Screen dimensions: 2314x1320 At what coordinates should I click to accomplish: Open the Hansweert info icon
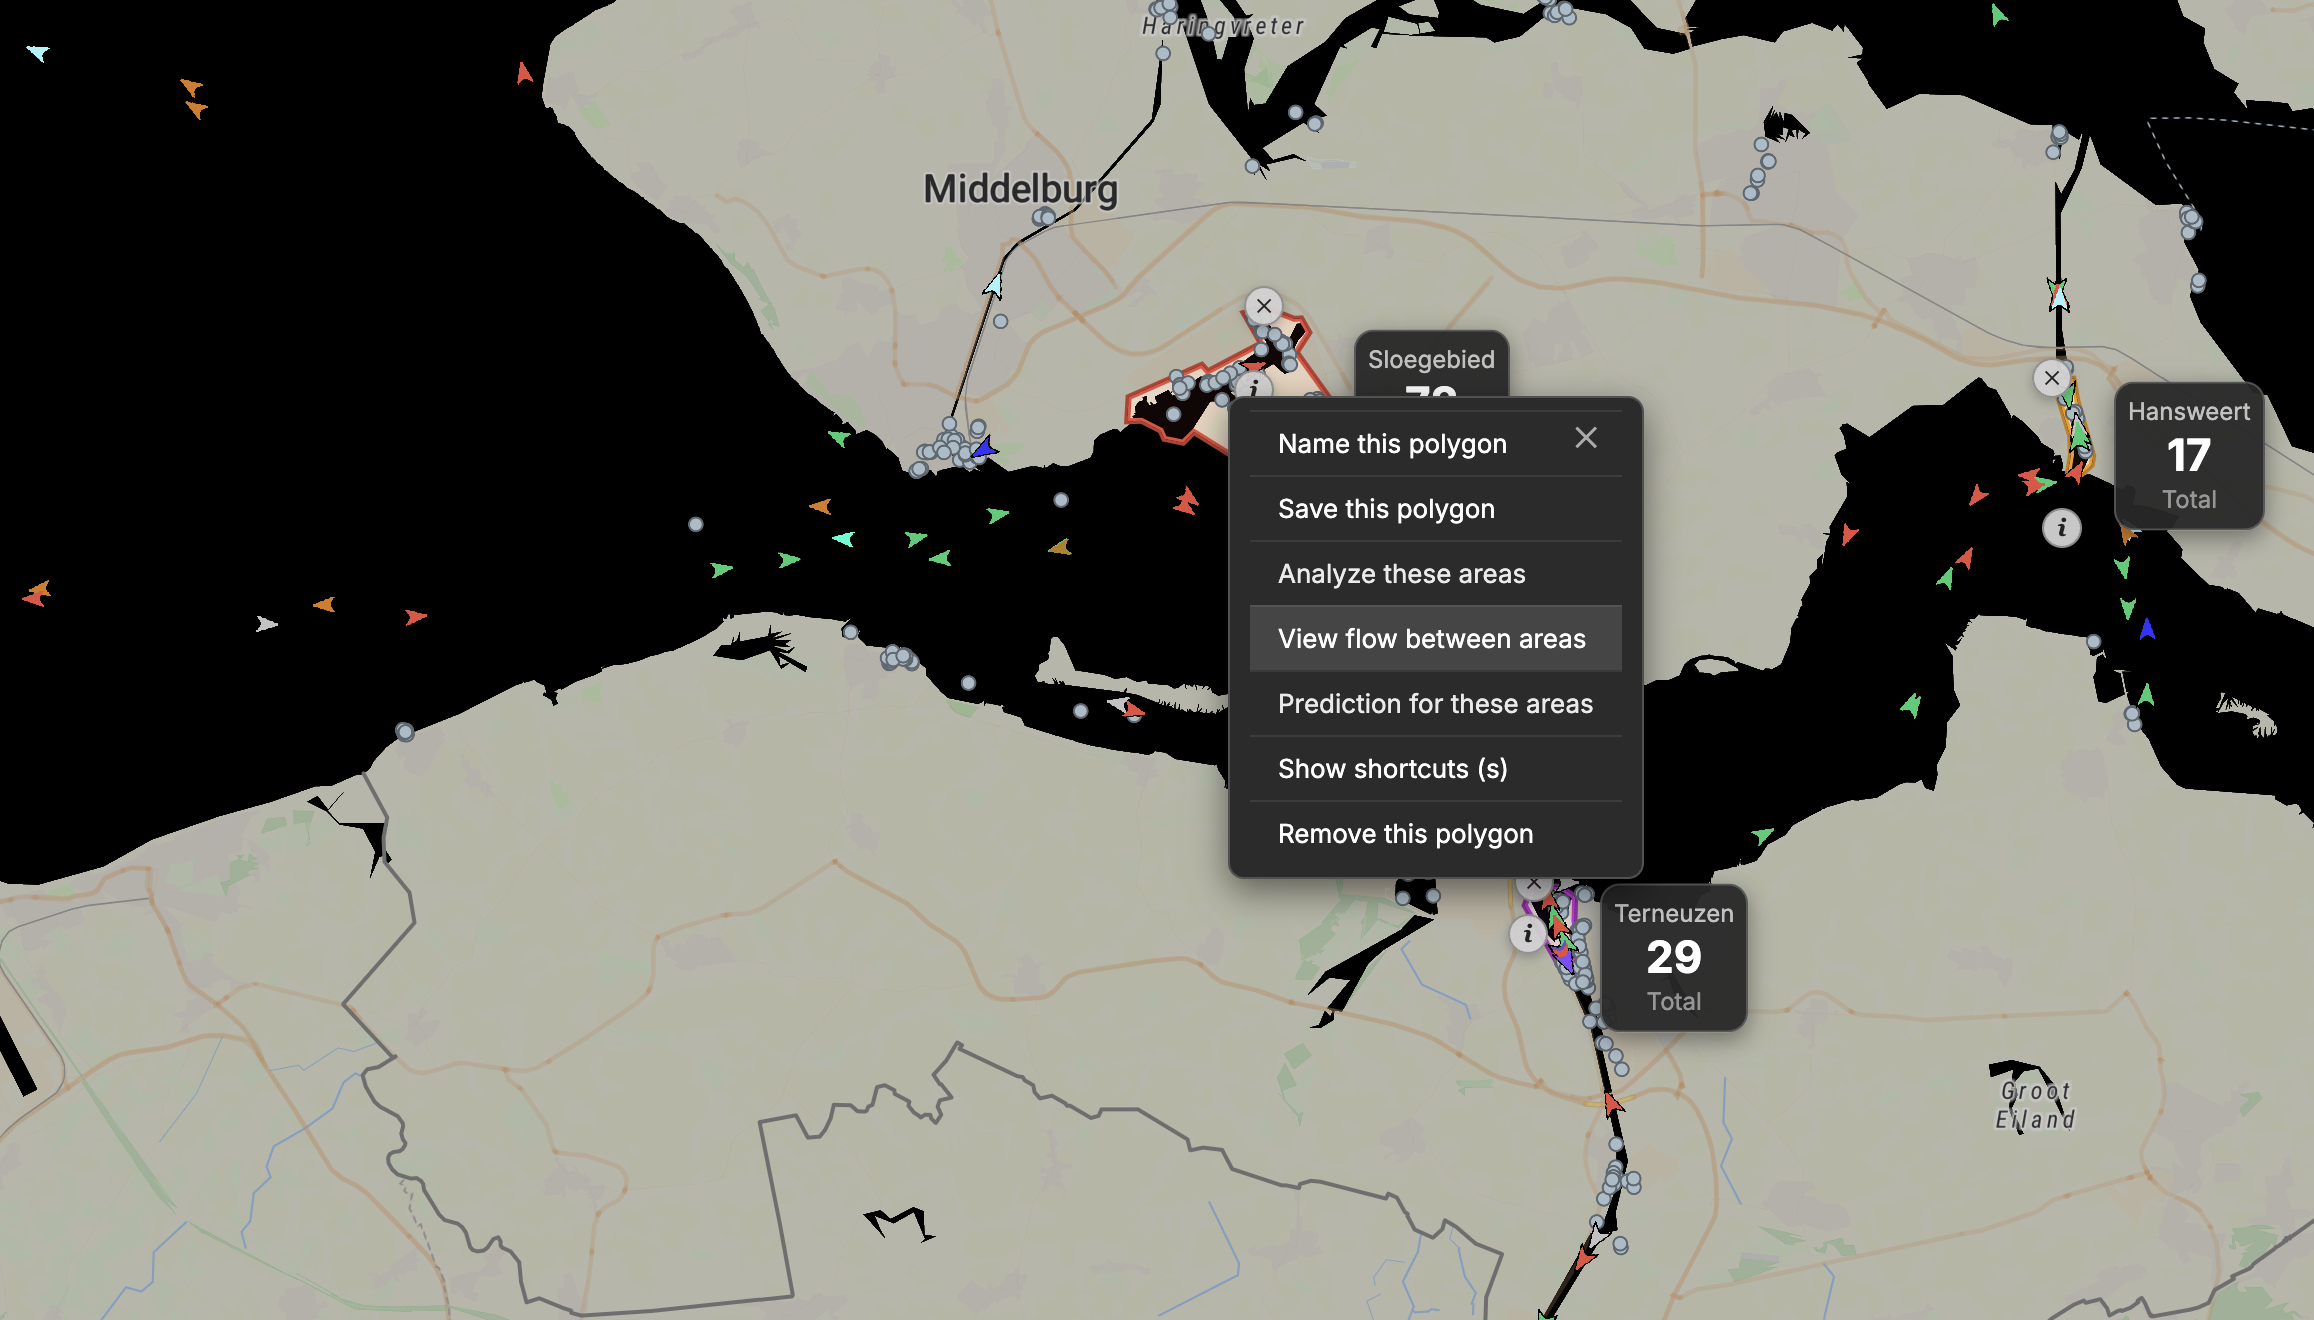pos(2062,527)
